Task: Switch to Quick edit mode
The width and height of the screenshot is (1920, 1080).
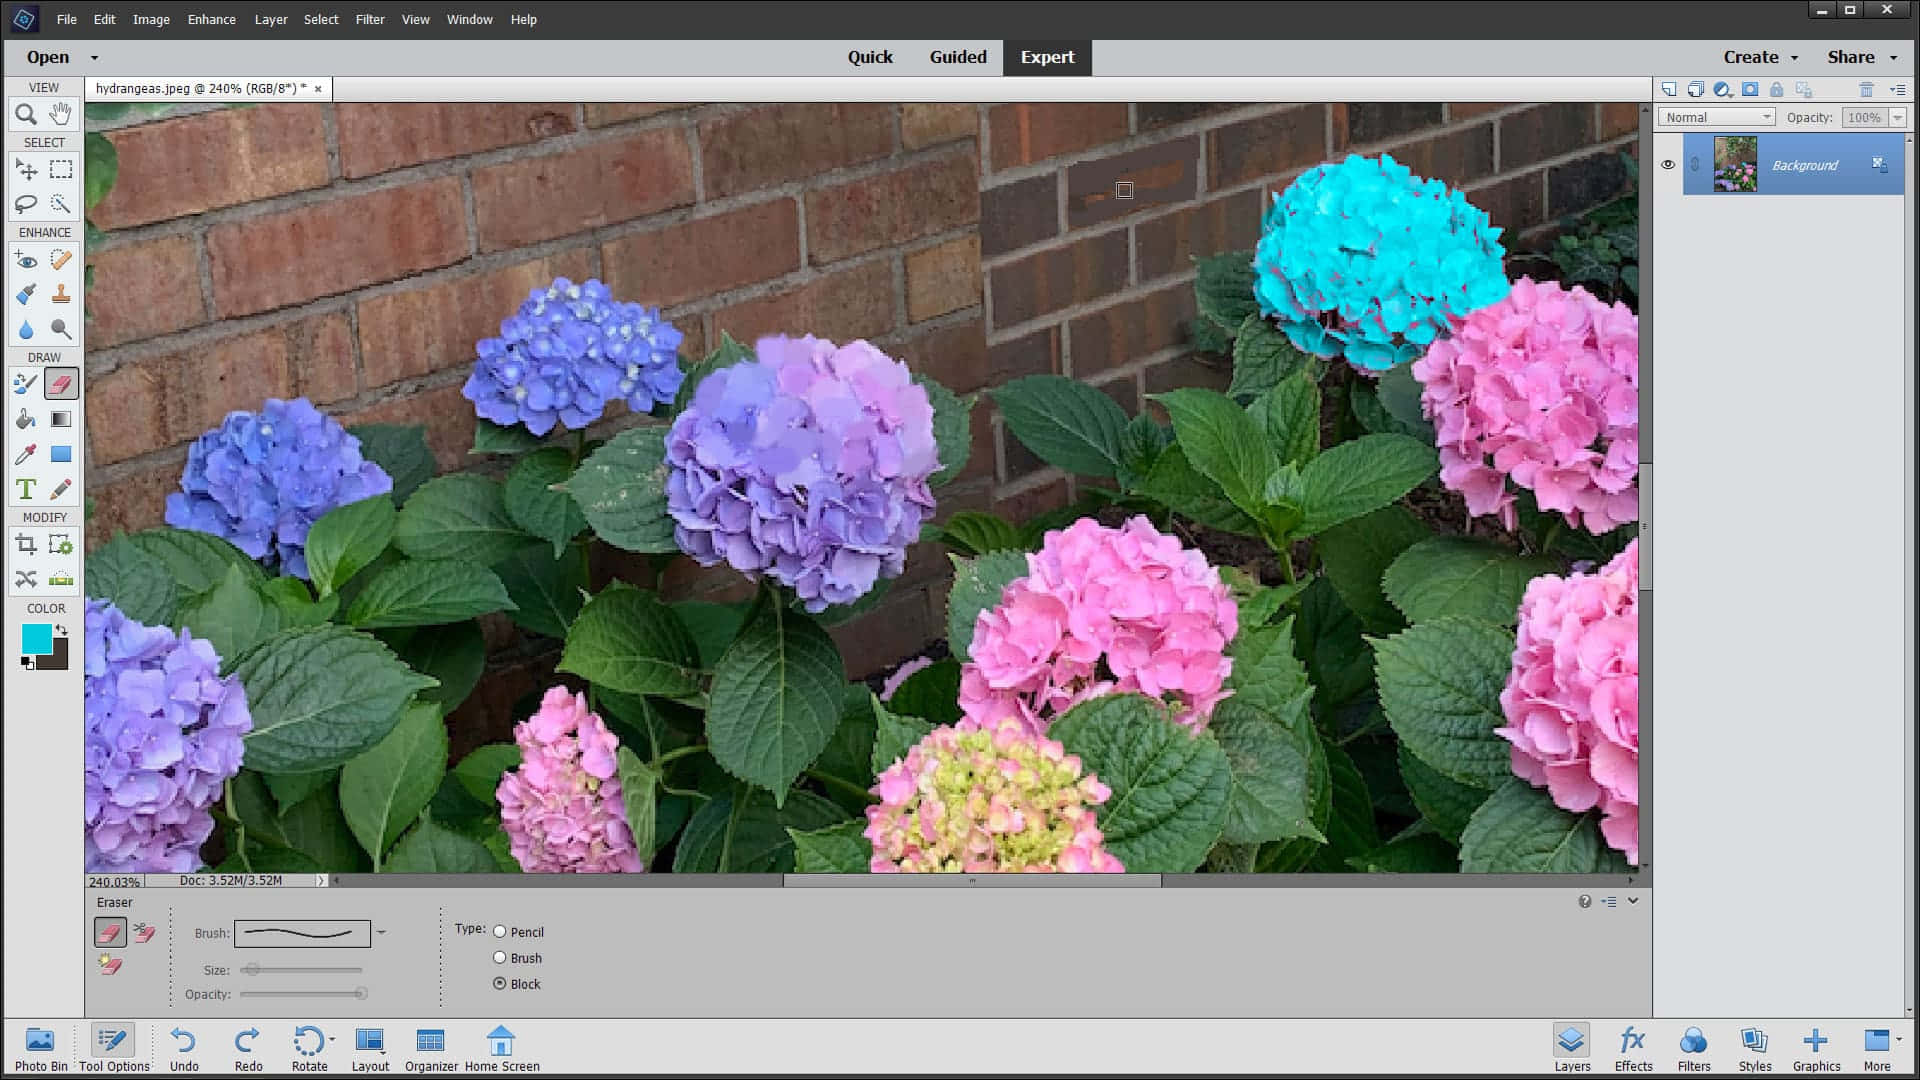Action: [869, 57]
